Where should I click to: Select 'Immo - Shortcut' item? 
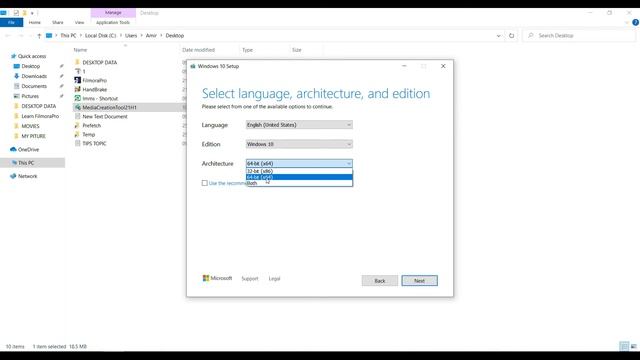coord(100,98)
